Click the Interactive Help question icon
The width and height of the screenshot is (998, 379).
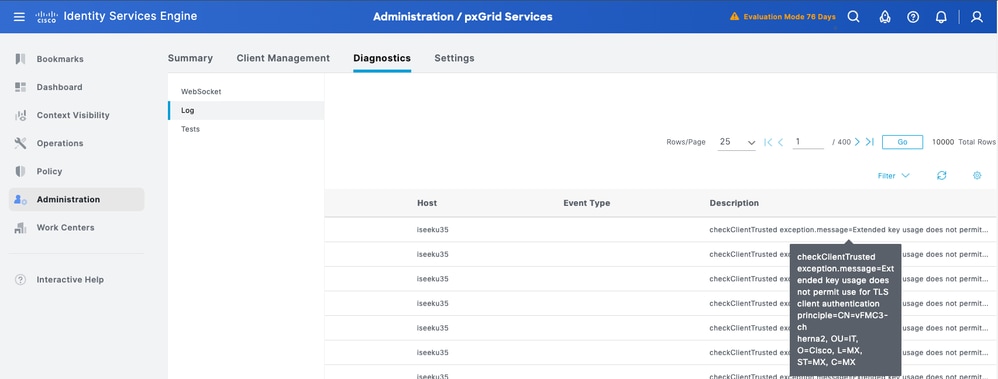tap(20, 280)
